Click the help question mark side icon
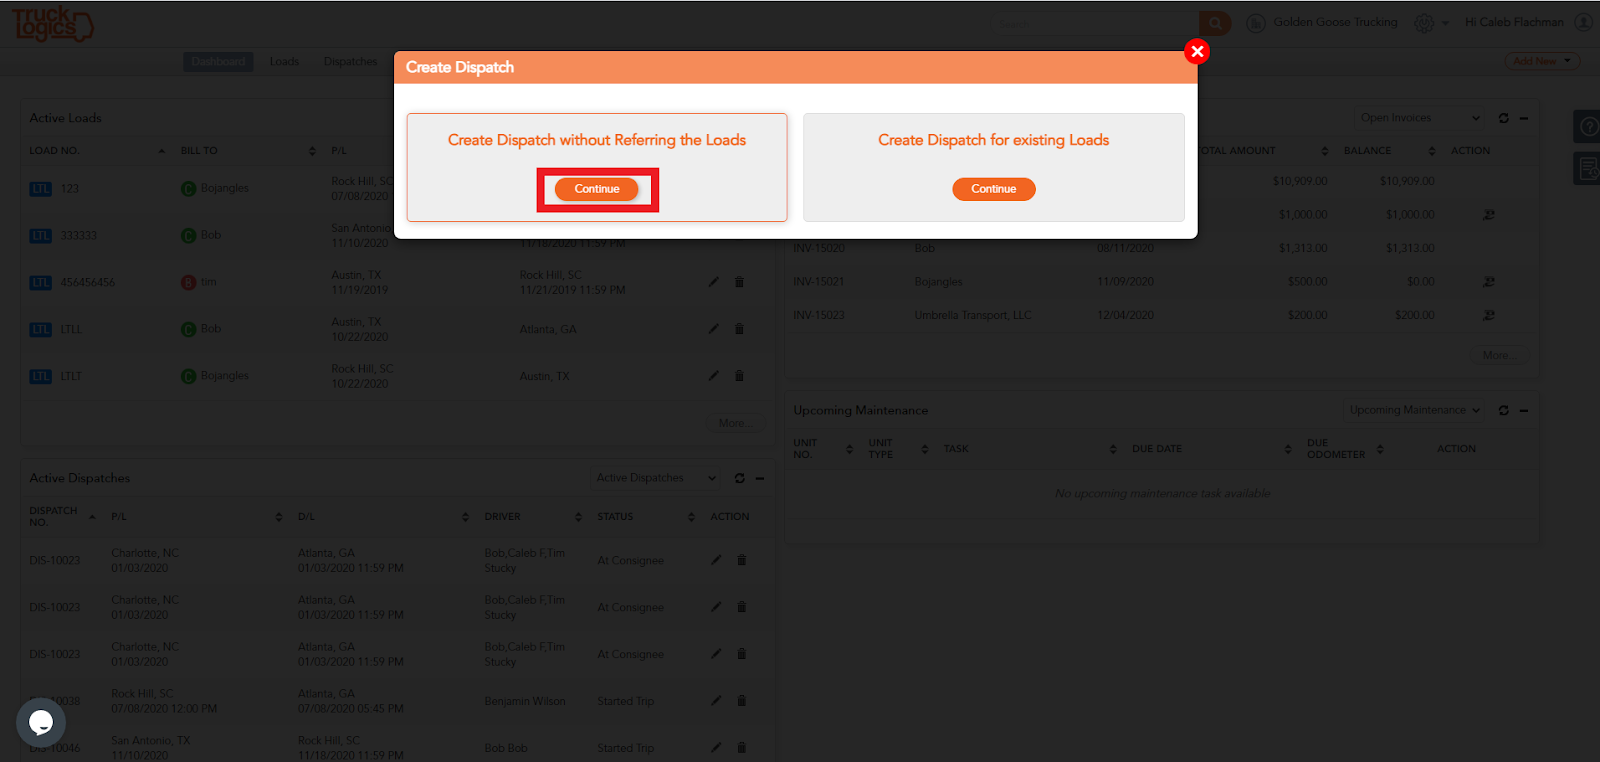1600x762 pixels. (1587, 127)
